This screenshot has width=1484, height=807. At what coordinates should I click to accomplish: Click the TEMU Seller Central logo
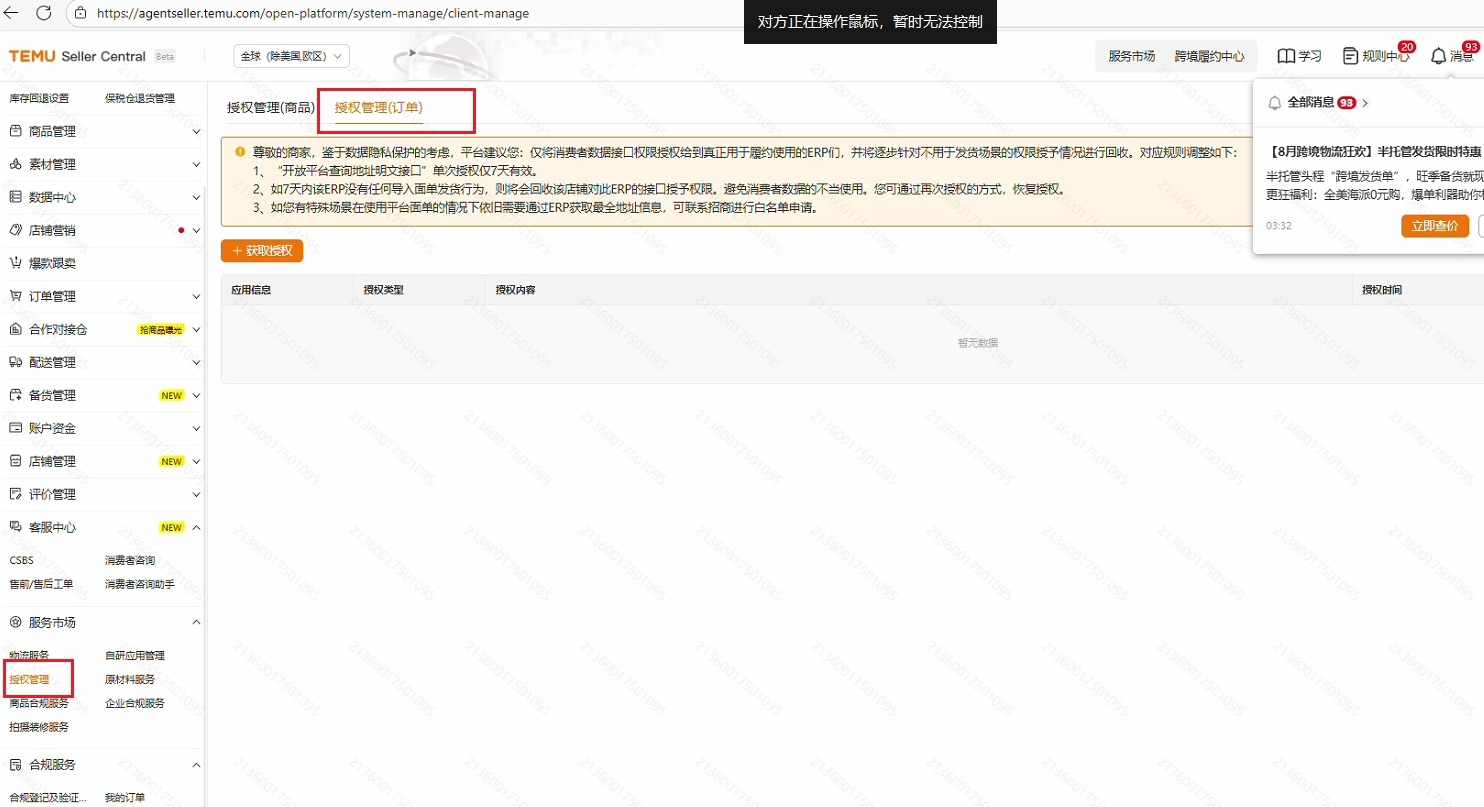pyautogui.click(x=78, y=56)
